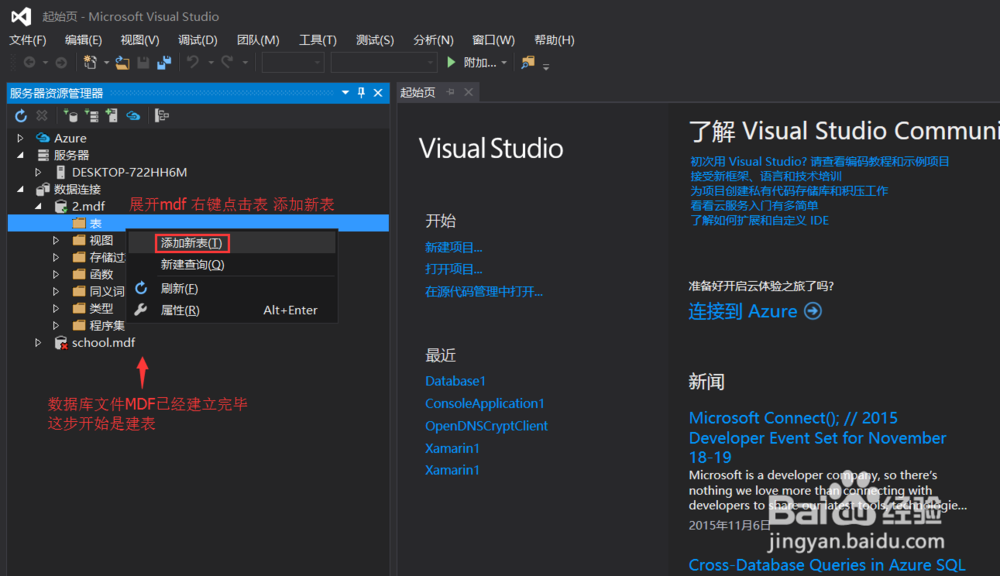This screenshot has height=576, width=1000.
Task: Expand the Functions (函数) folder
Action: pyautogui.click(x=56, y=274)
